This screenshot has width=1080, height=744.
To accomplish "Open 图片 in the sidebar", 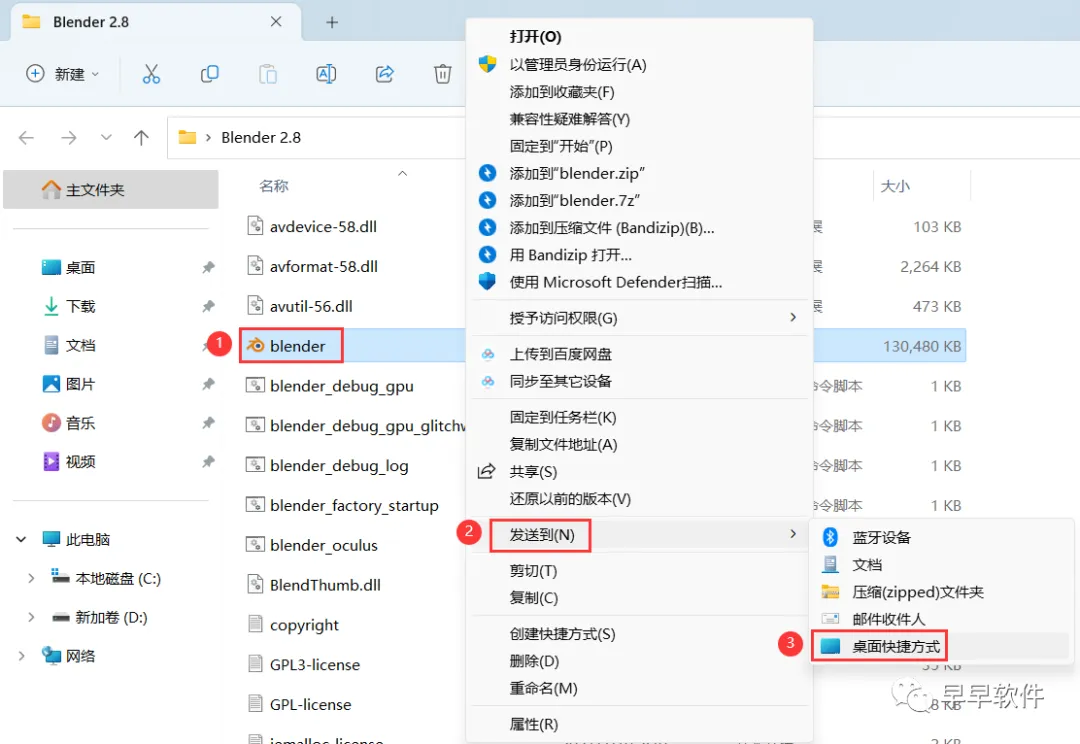I will point(80,384).
